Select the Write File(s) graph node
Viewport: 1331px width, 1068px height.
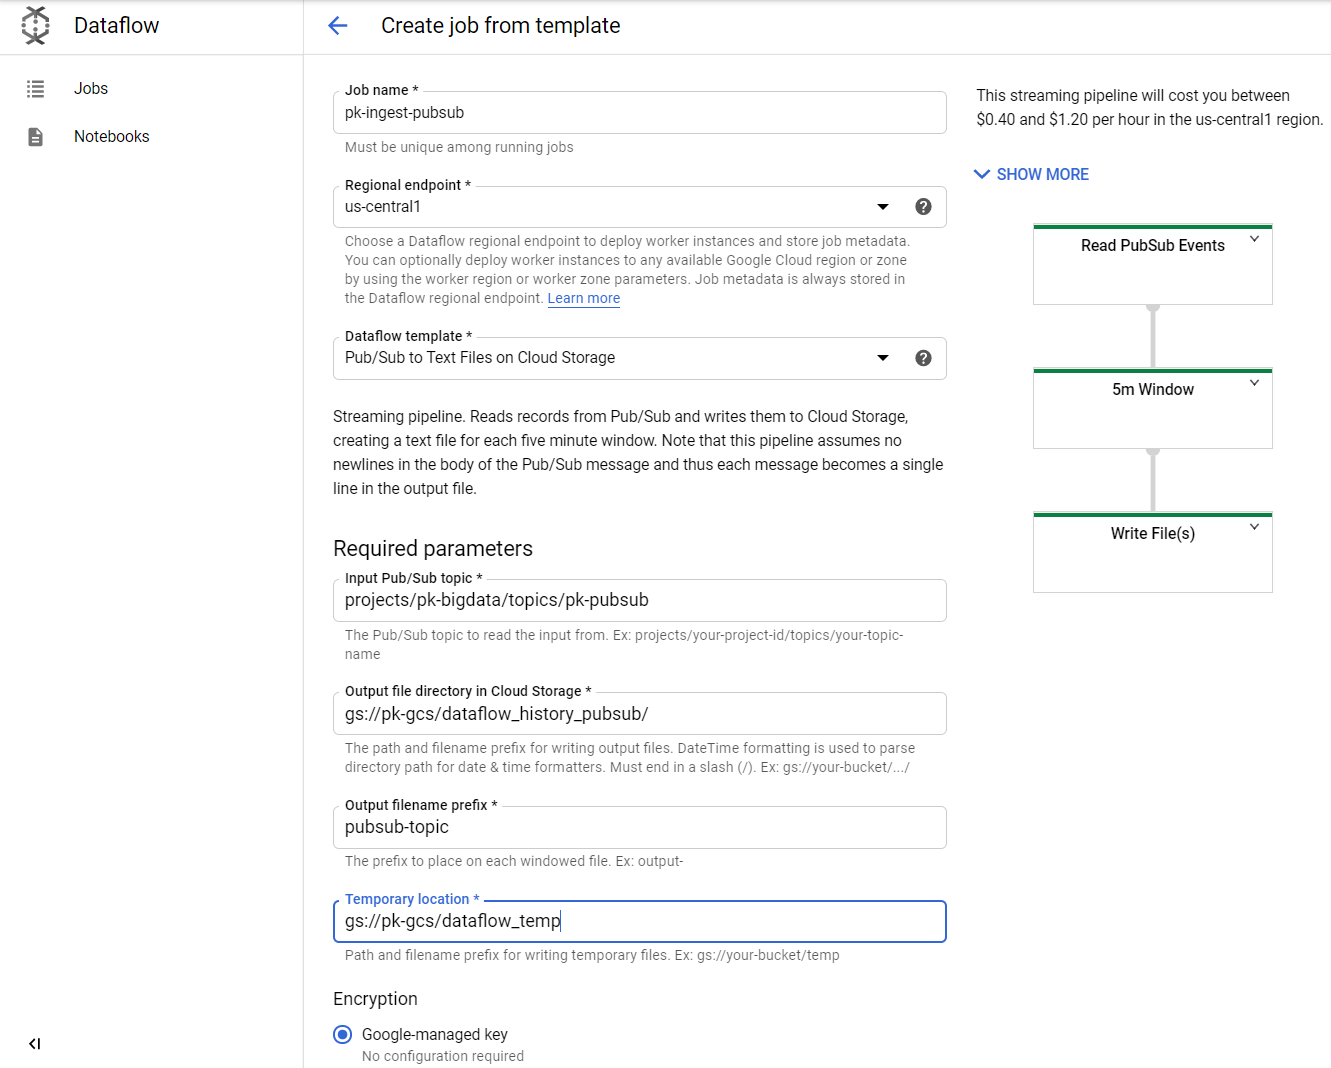tap(1153, 553)
